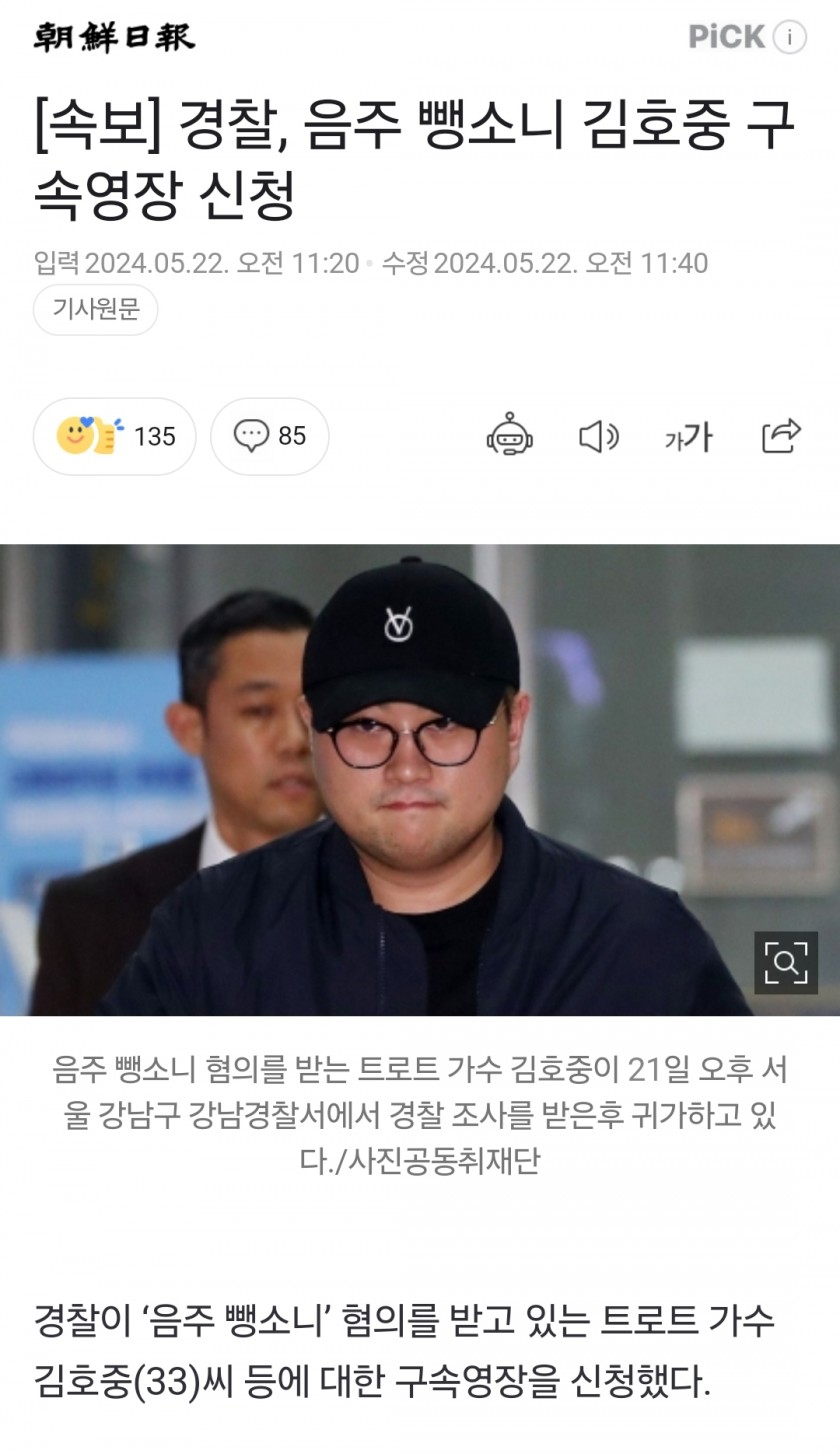Change text size with 가가 icon
The image size is (840, 1454).
point(688,437)
